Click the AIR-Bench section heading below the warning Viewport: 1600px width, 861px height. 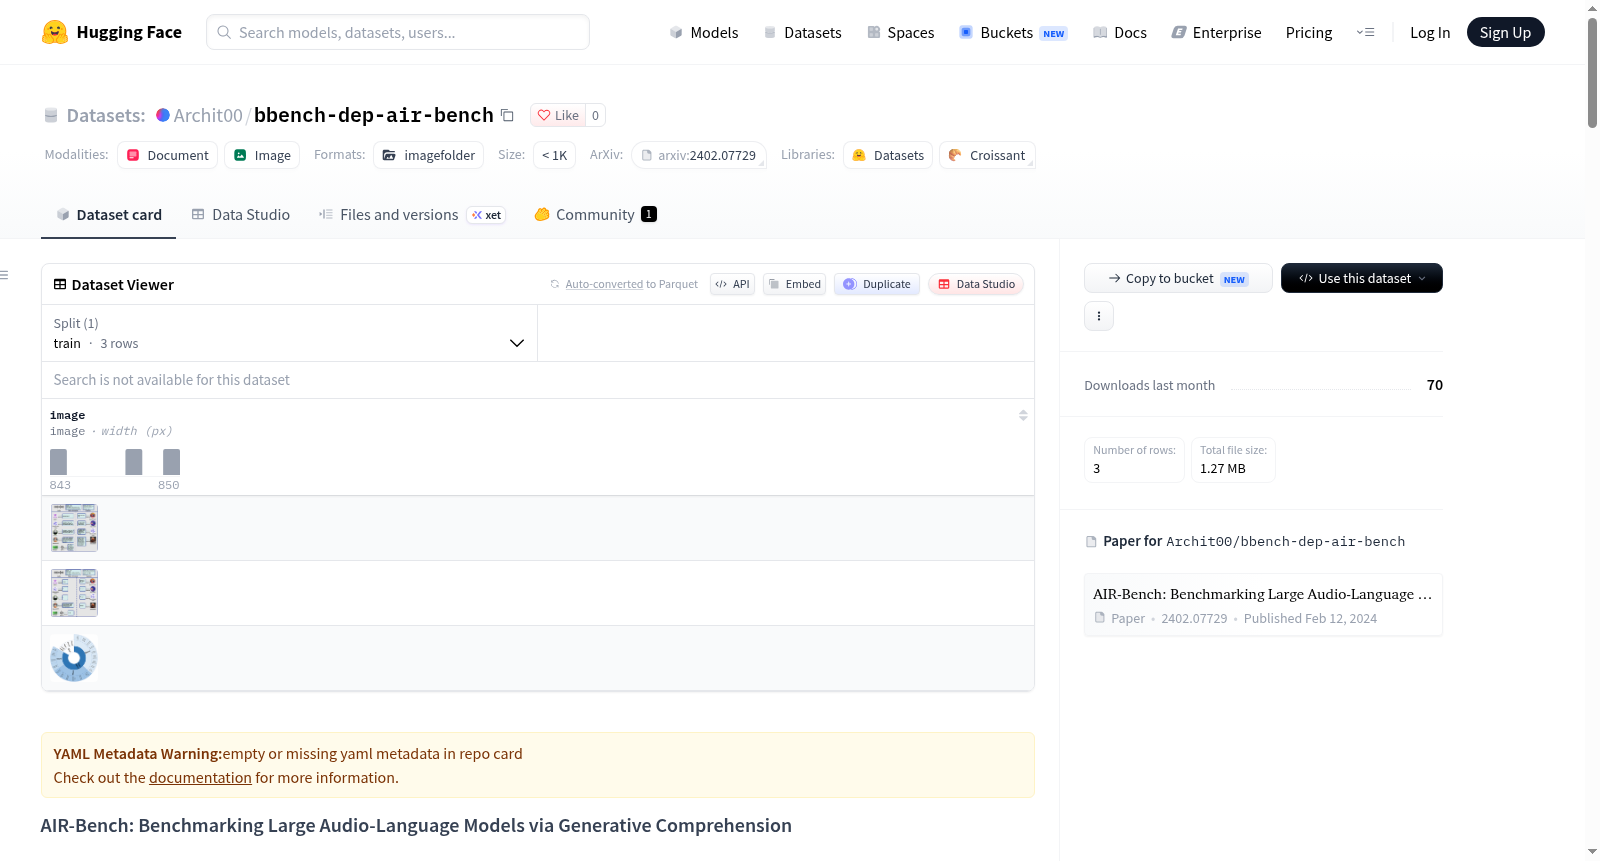pyautogui.click(x=416, y=826)
